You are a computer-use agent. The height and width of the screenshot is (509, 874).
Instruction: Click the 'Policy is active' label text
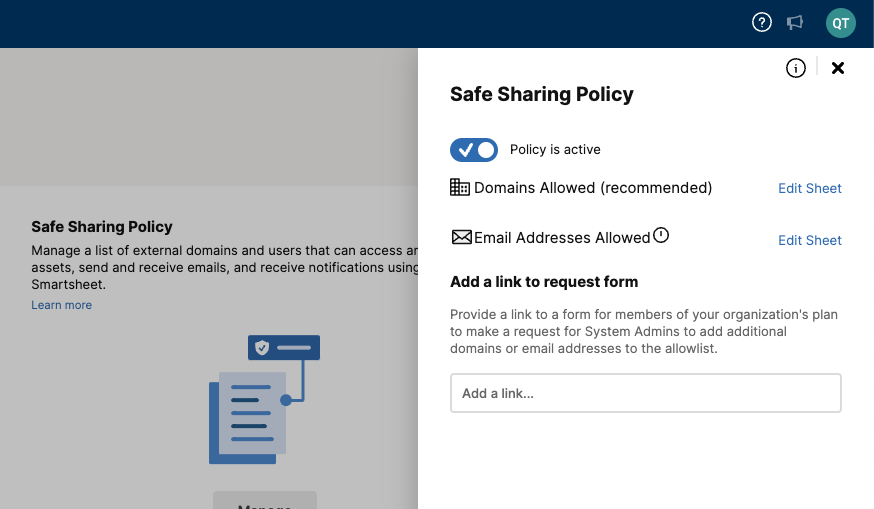(x=555, y=150)
